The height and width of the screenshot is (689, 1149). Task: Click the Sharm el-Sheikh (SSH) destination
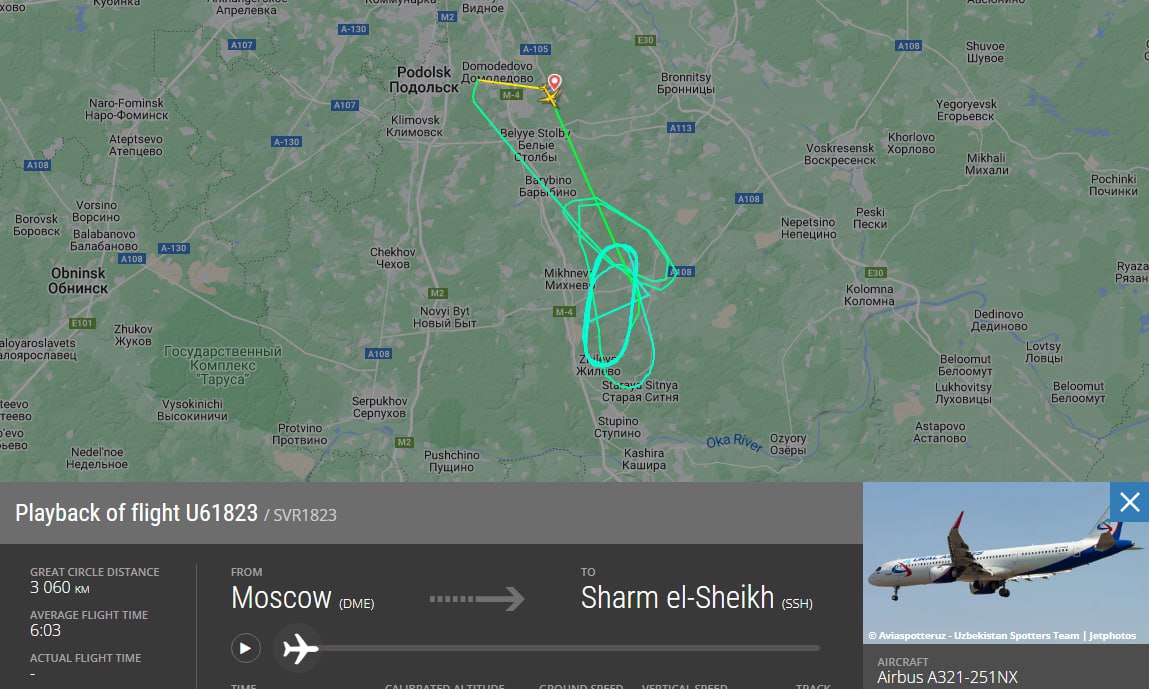tap(697, 598)
